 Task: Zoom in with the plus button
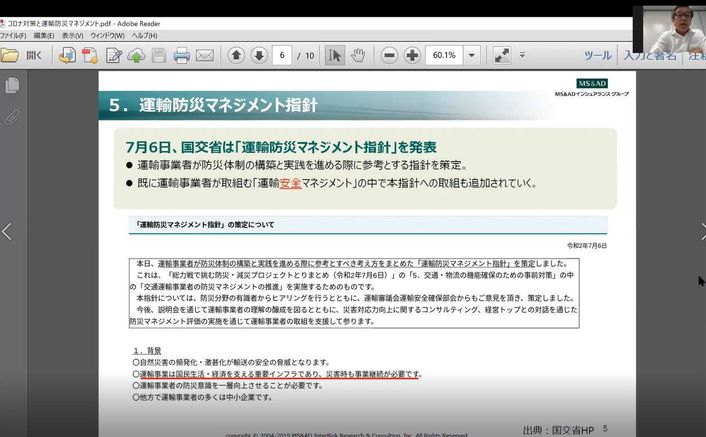pos(412,55)
